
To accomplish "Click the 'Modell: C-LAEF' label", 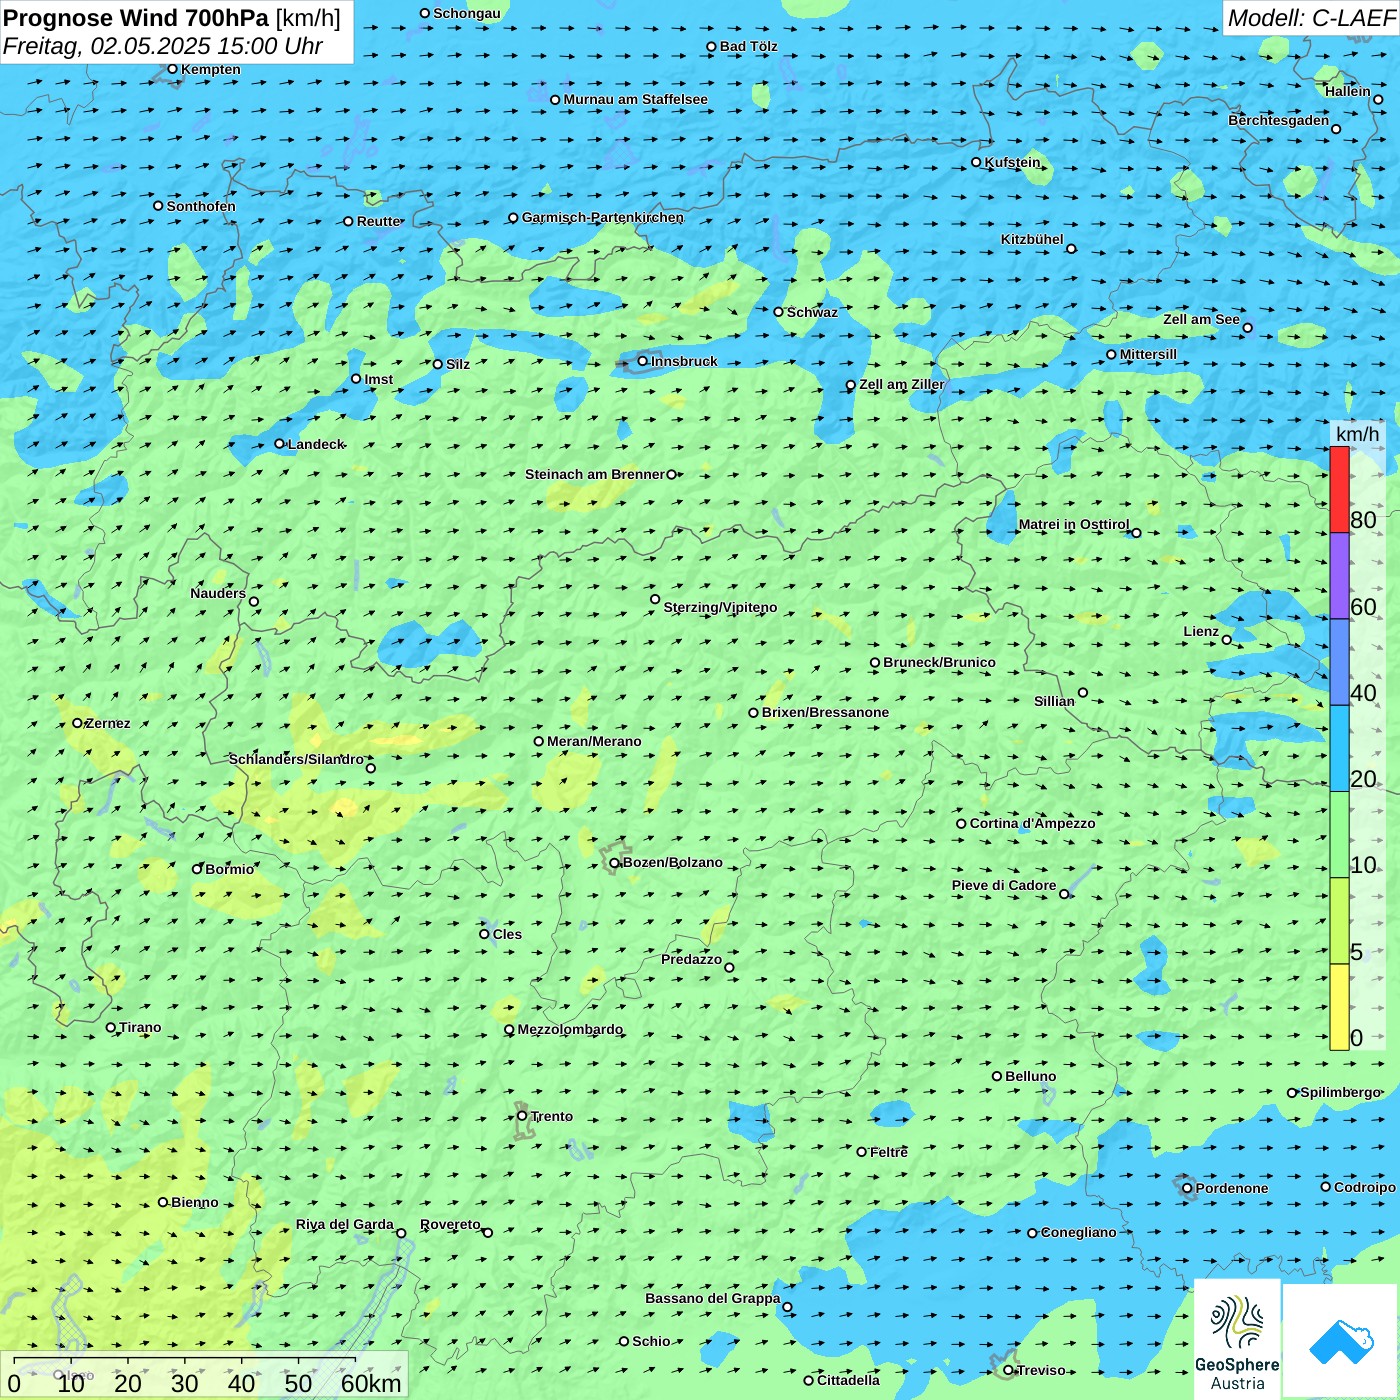I will click(1311, 18).
